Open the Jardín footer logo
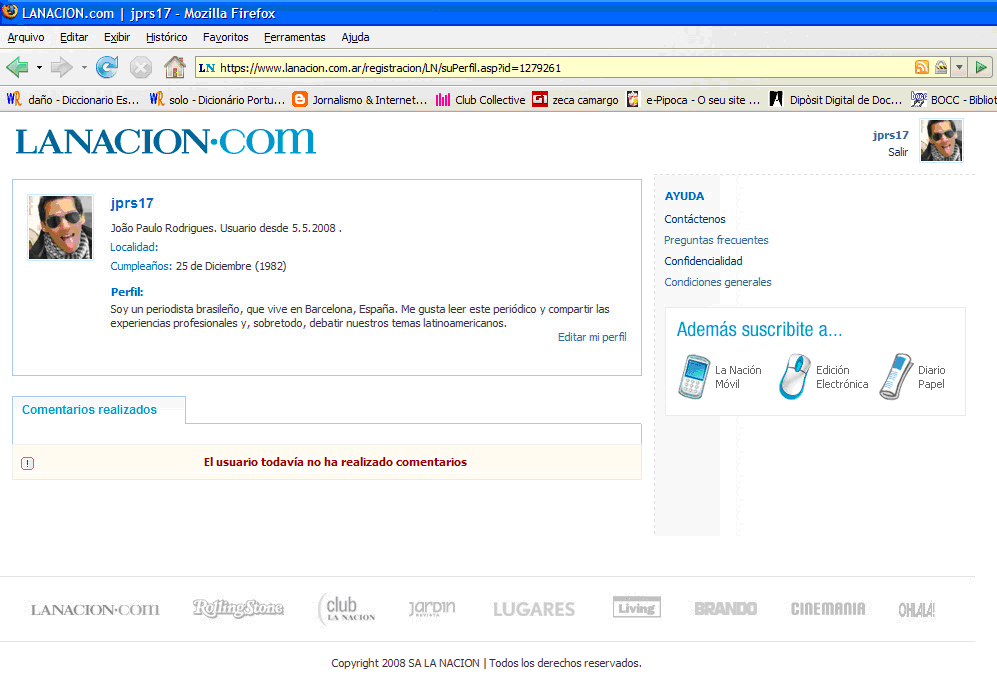 click(432, 609)
